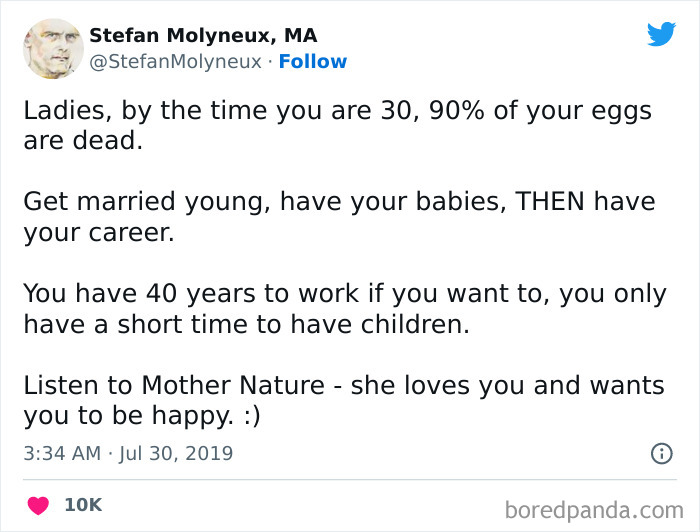Image resolution: width=700 pixels, height=532 pixels.
Task: View the 10K likes count
Action: tap(83, 506)
